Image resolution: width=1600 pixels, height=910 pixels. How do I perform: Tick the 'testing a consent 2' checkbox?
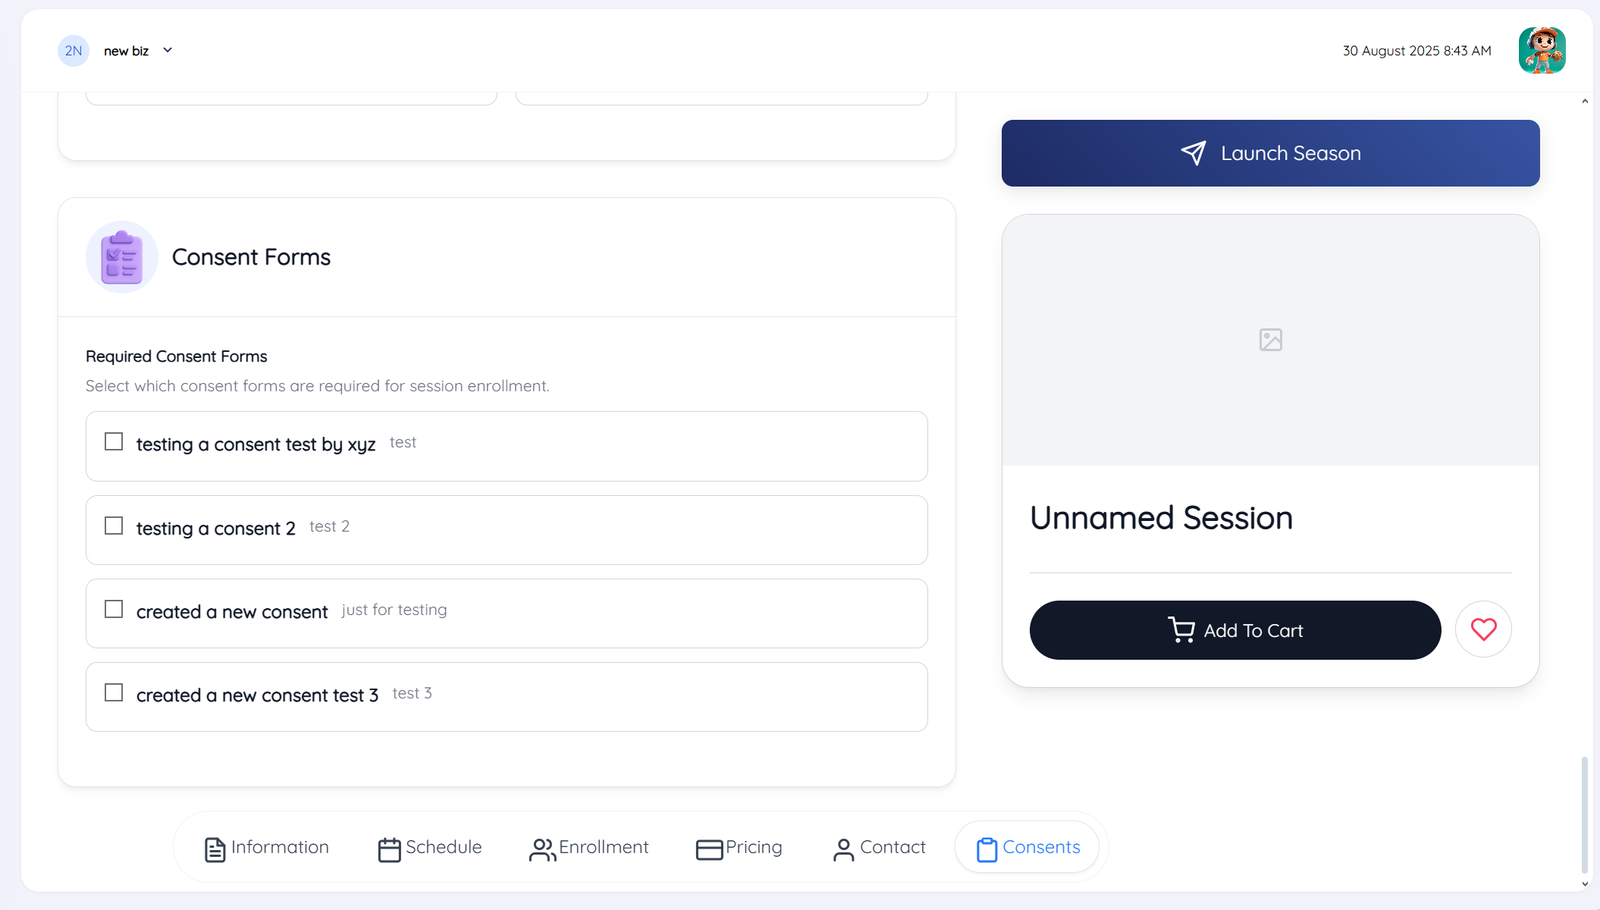pos(114,525)
